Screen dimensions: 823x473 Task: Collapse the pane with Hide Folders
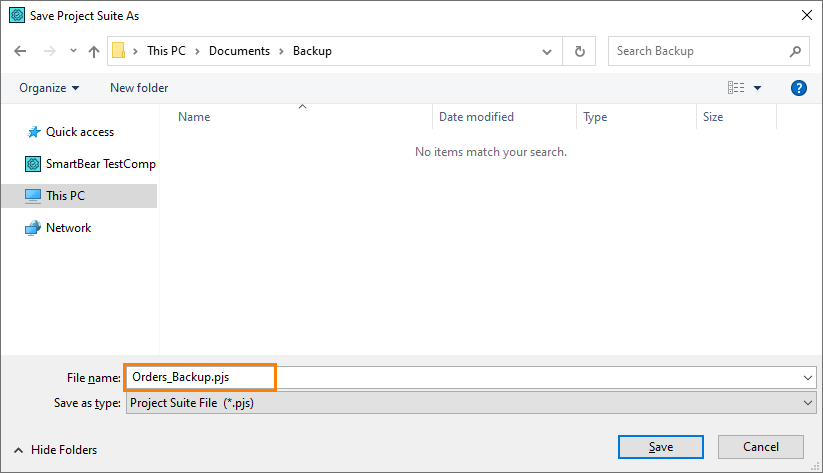point(56,450)
